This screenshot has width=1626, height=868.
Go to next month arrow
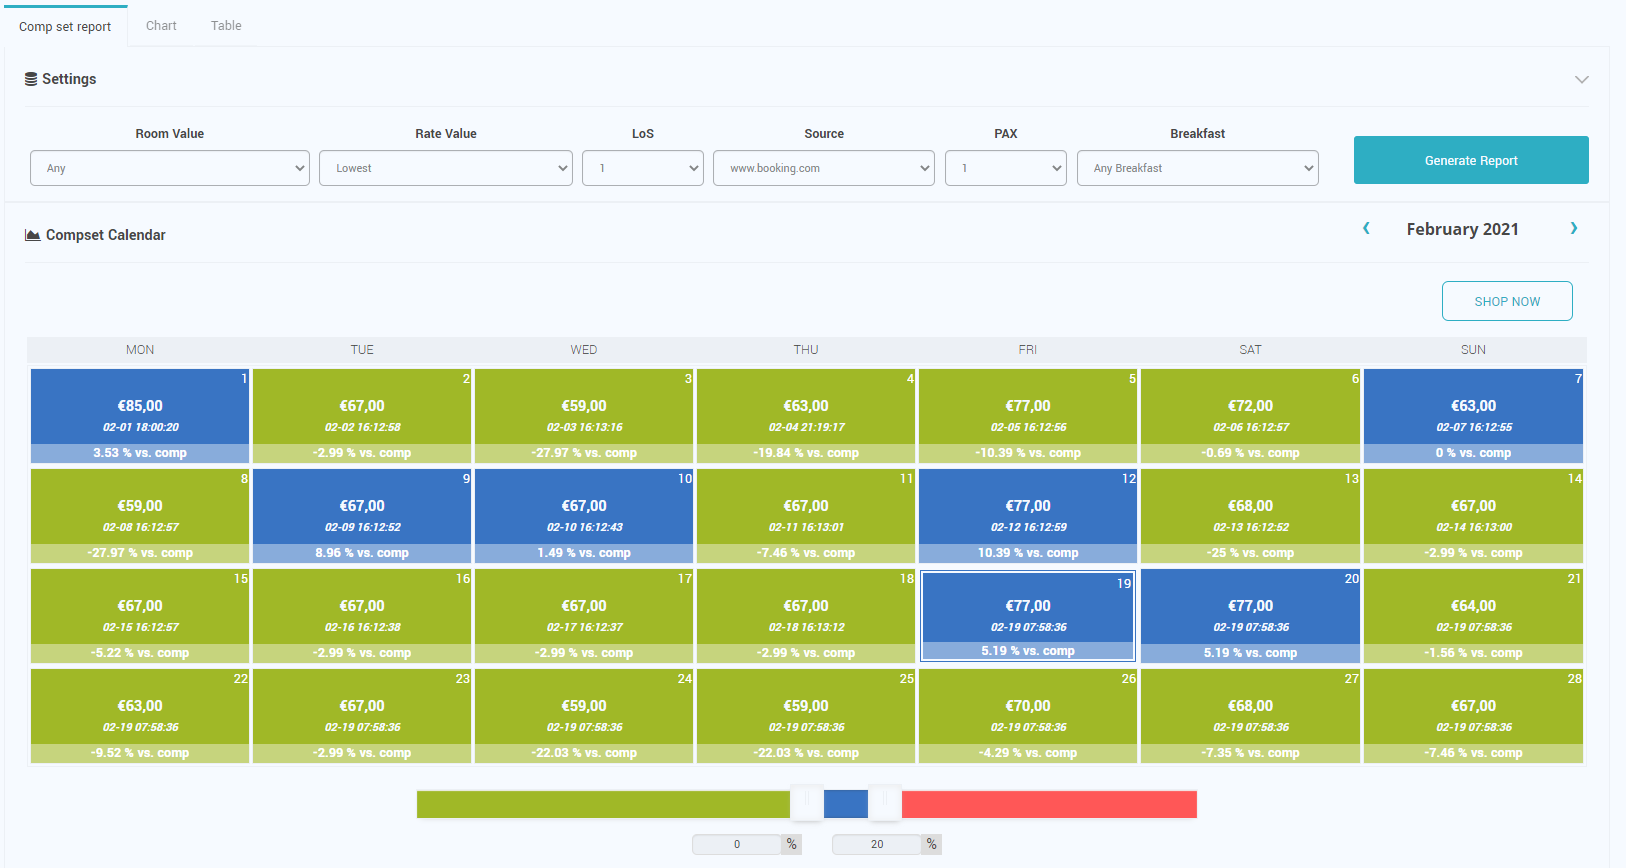1573,229
